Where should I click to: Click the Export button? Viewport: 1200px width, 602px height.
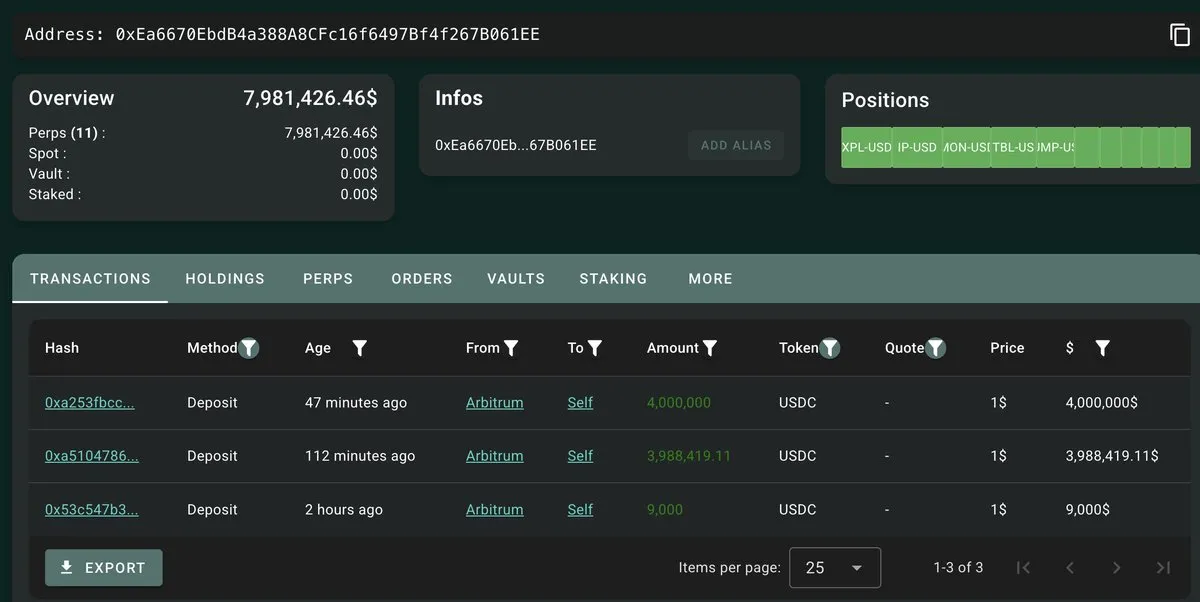coord(104,568)
